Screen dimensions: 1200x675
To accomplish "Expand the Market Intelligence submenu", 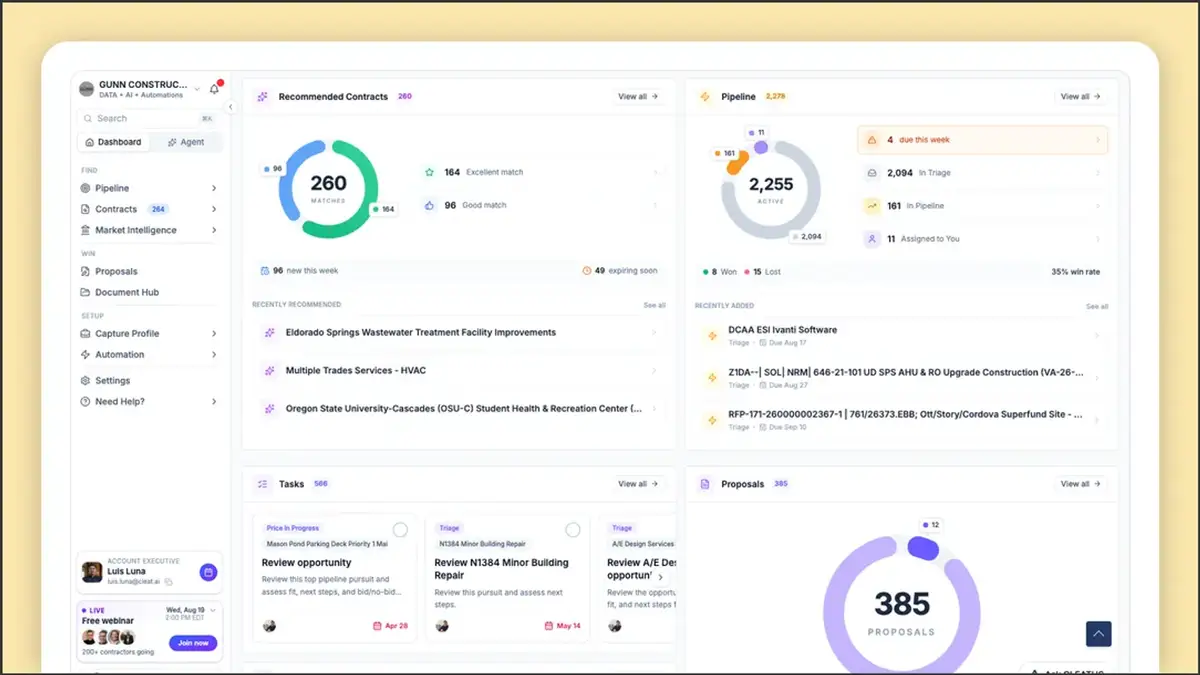I will 214,230.
